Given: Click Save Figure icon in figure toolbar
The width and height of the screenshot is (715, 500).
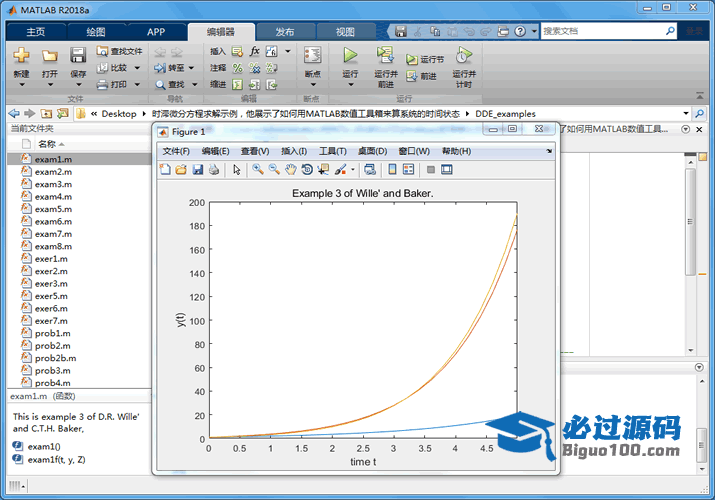Looking at the screenshot, I should pos(197,170).
